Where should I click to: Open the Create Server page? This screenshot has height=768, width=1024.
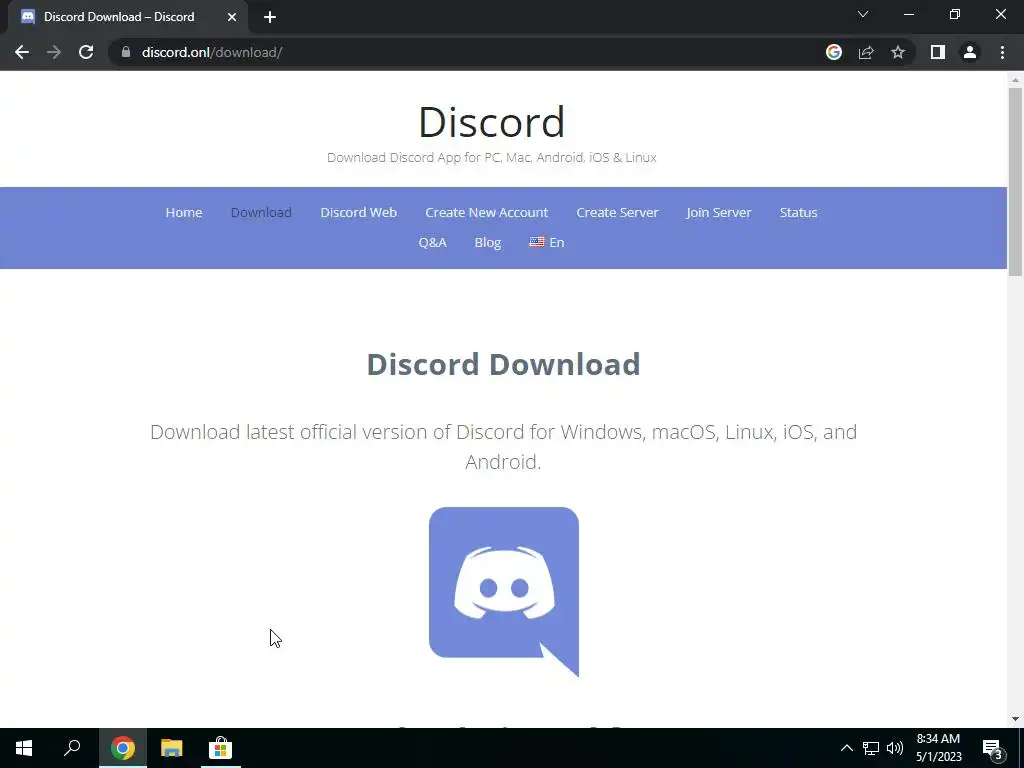(x=617, y=212)
